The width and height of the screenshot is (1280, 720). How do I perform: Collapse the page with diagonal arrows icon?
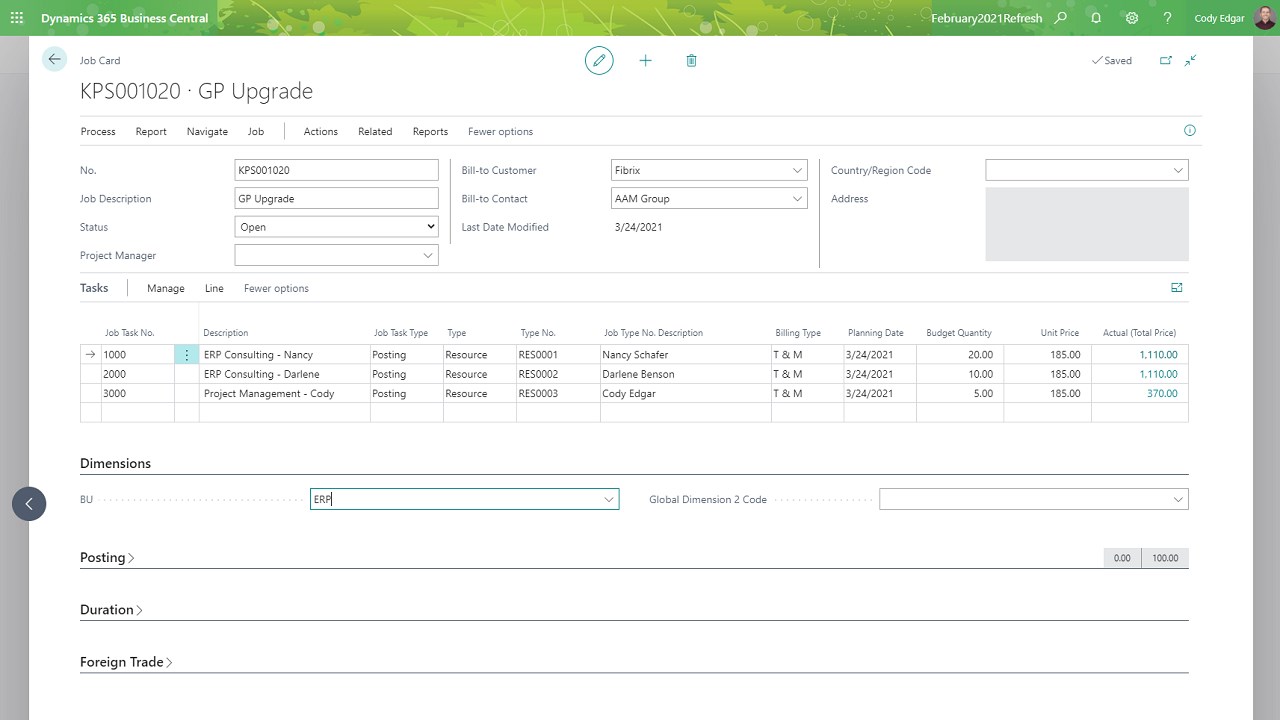pos(1190,61)
